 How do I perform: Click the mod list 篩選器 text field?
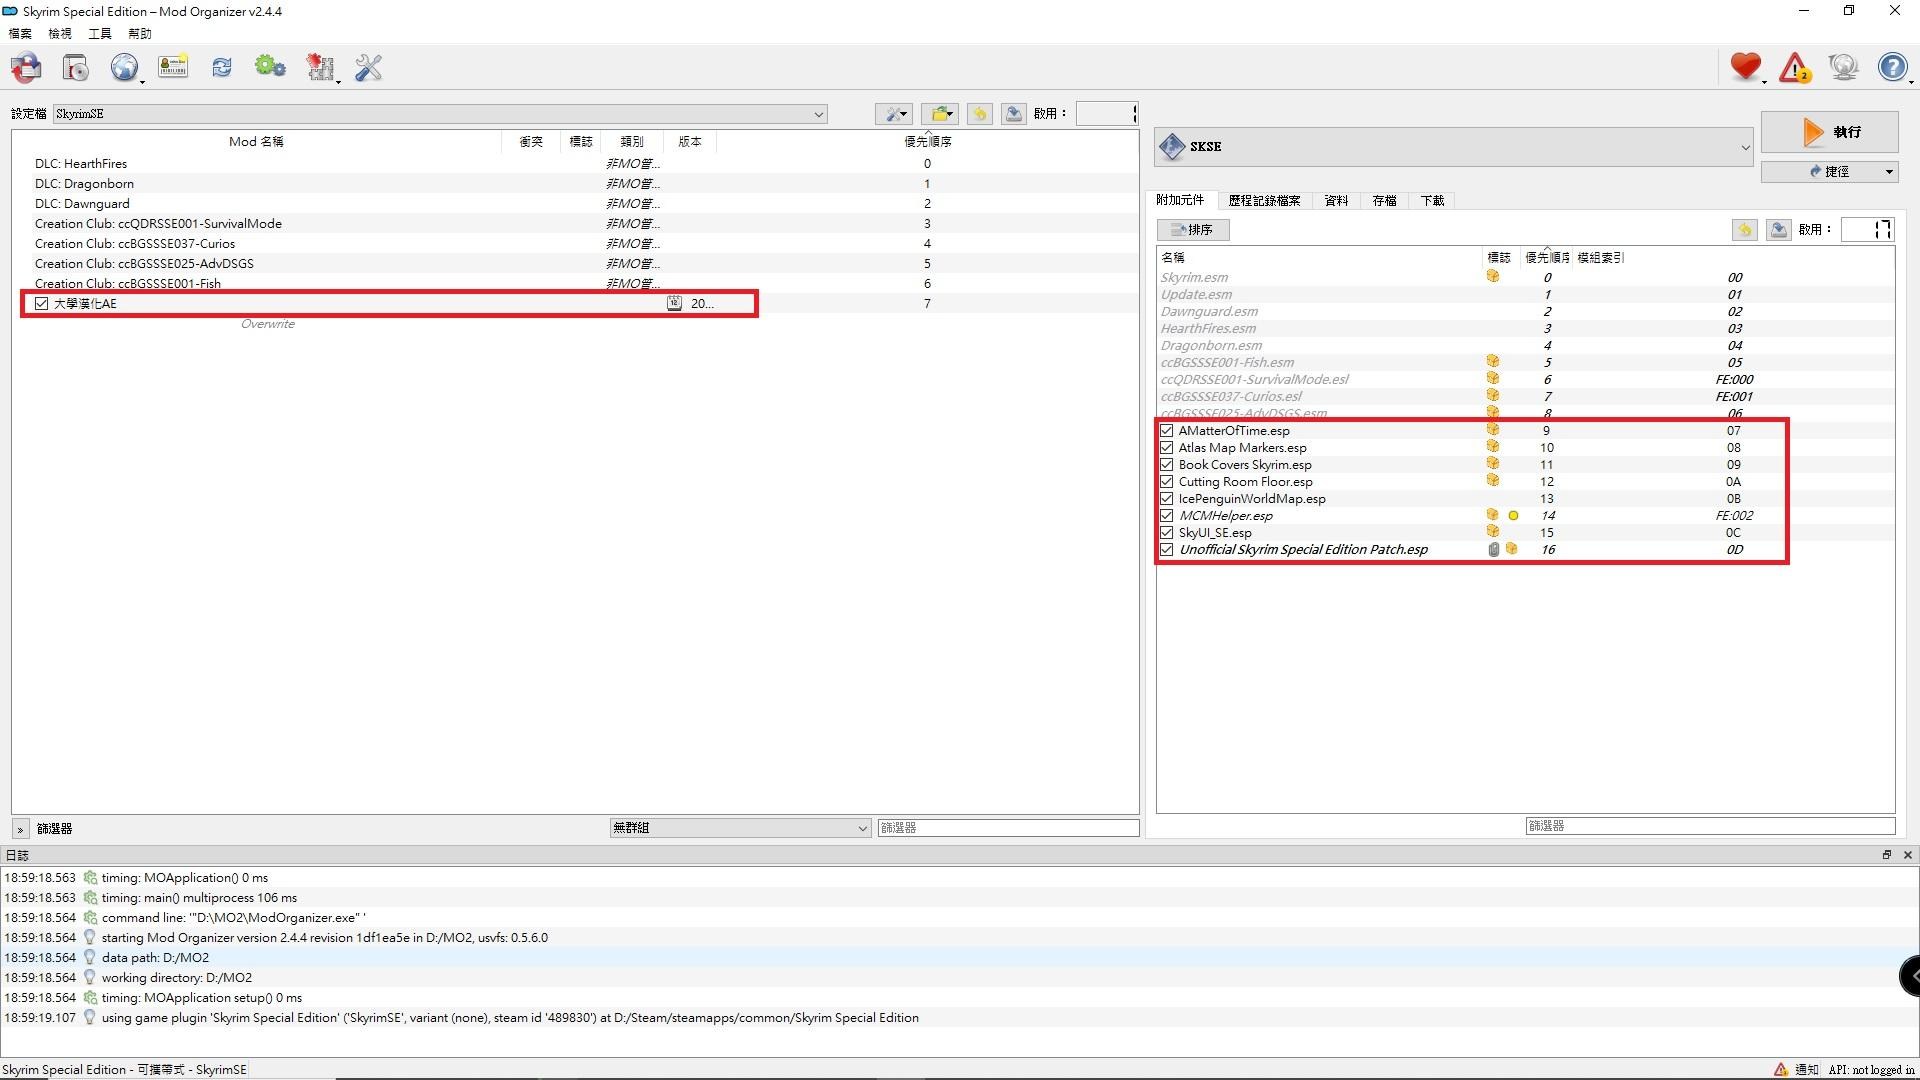[x=1008, y=828]
